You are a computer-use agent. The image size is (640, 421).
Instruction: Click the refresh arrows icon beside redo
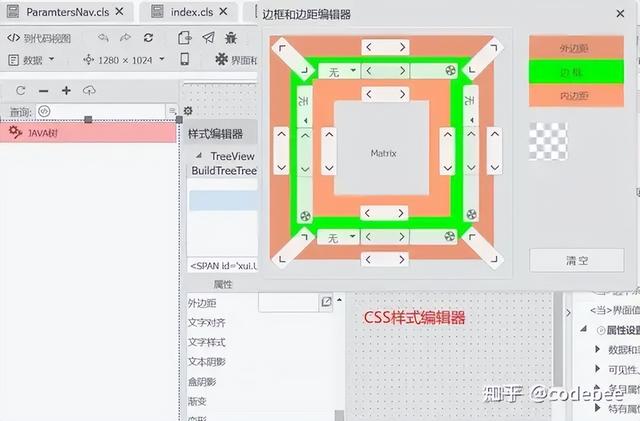click(x=148, y=38)
